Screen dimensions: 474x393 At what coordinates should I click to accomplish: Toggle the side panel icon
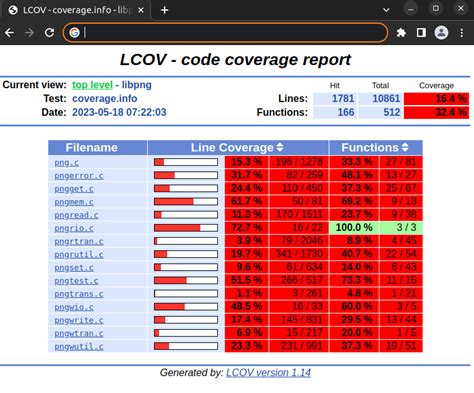(x=421, y=33)
